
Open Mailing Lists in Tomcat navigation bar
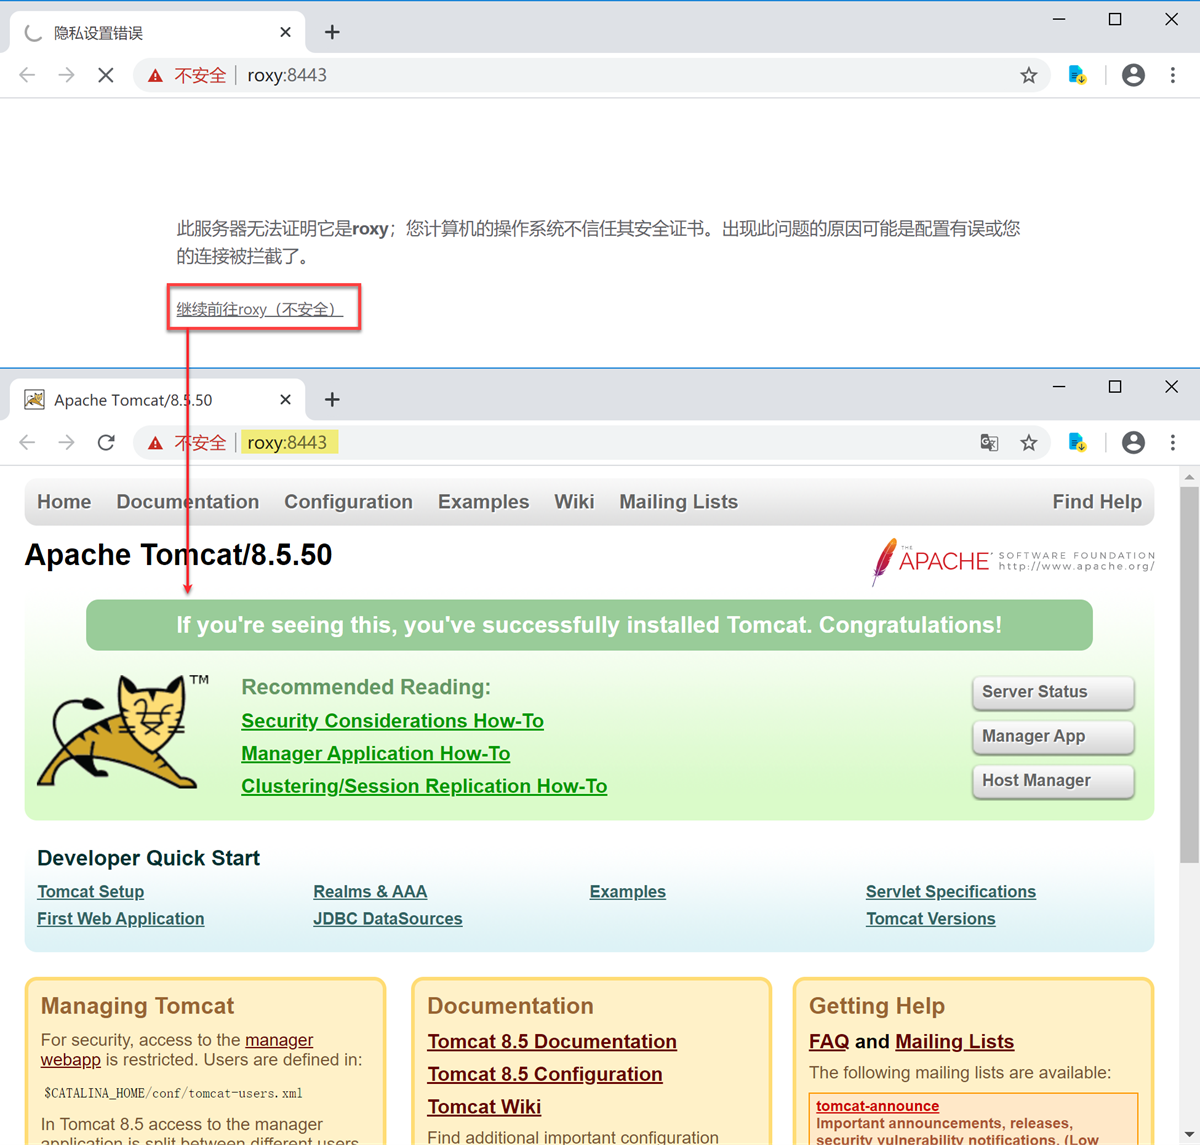[678, 502]
